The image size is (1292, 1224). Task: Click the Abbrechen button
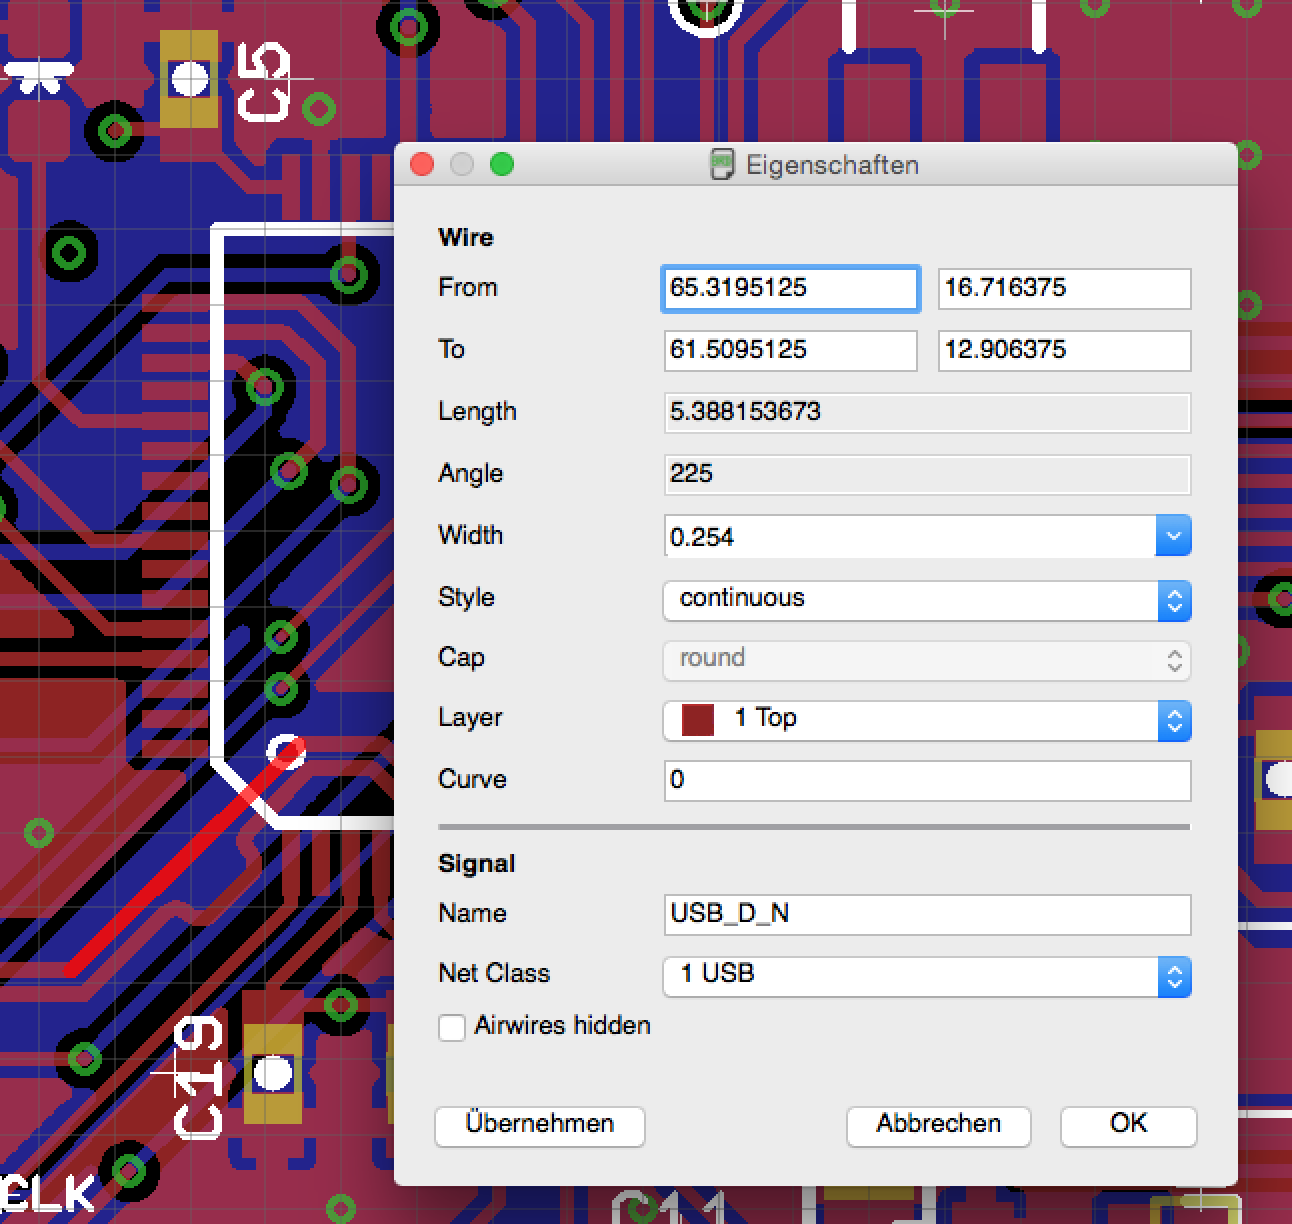coord(938,1125)
